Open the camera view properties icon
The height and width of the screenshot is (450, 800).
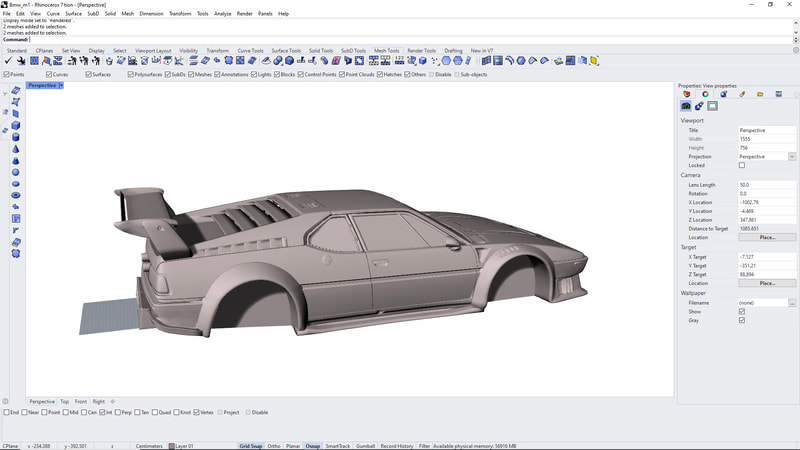pyautogui.click(x=686, y=105)
